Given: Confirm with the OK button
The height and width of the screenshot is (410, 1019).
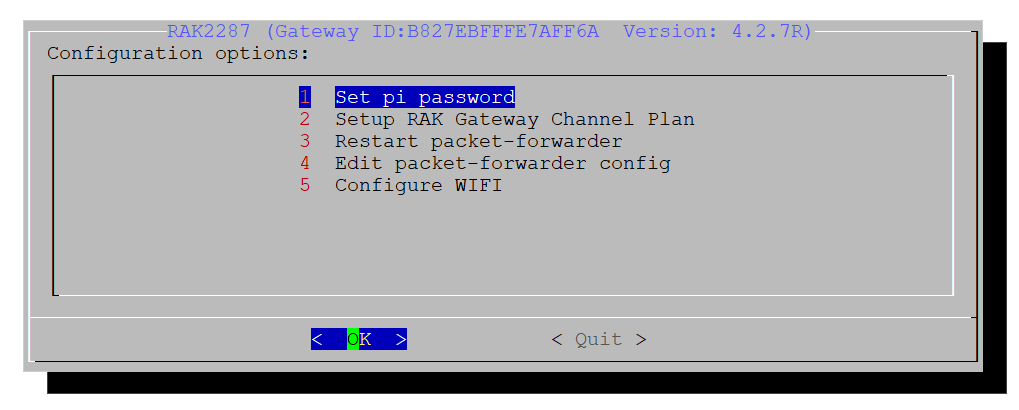Looking at the screenshot, I should click(x=359, y=339).
